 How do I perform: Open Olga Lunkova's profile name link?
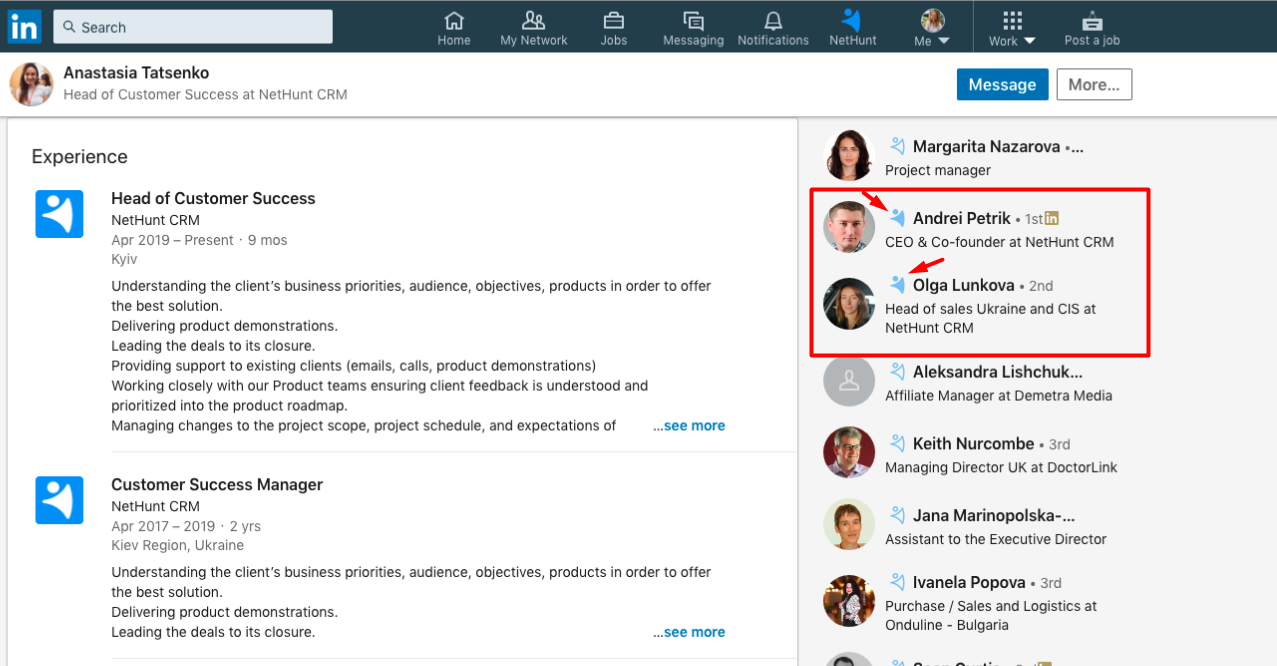pos(964,285)
